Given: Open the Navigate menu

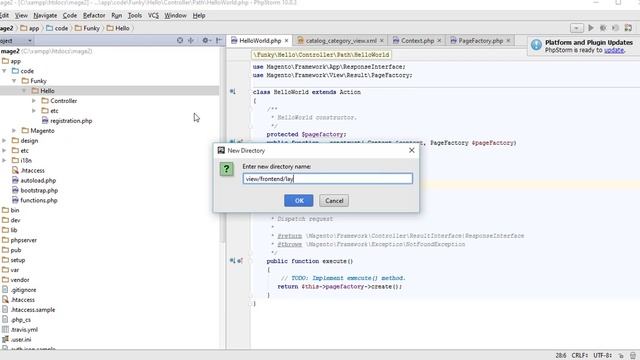Looking at the screenshot, I should point(45,16).
